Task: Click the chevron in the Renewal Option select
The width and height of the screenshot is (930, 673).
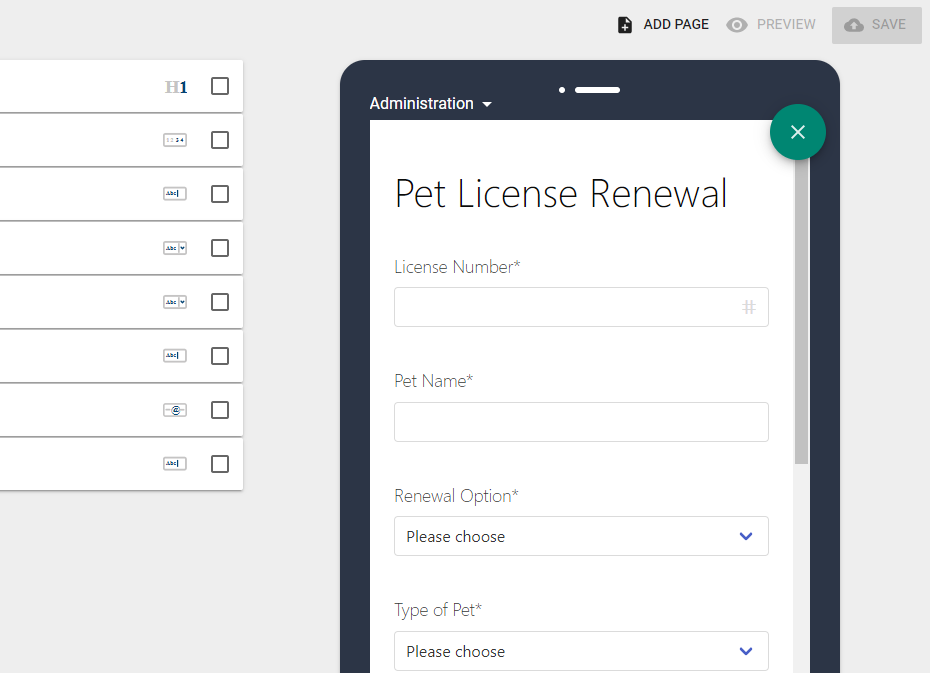Action: tap(746, 536)
